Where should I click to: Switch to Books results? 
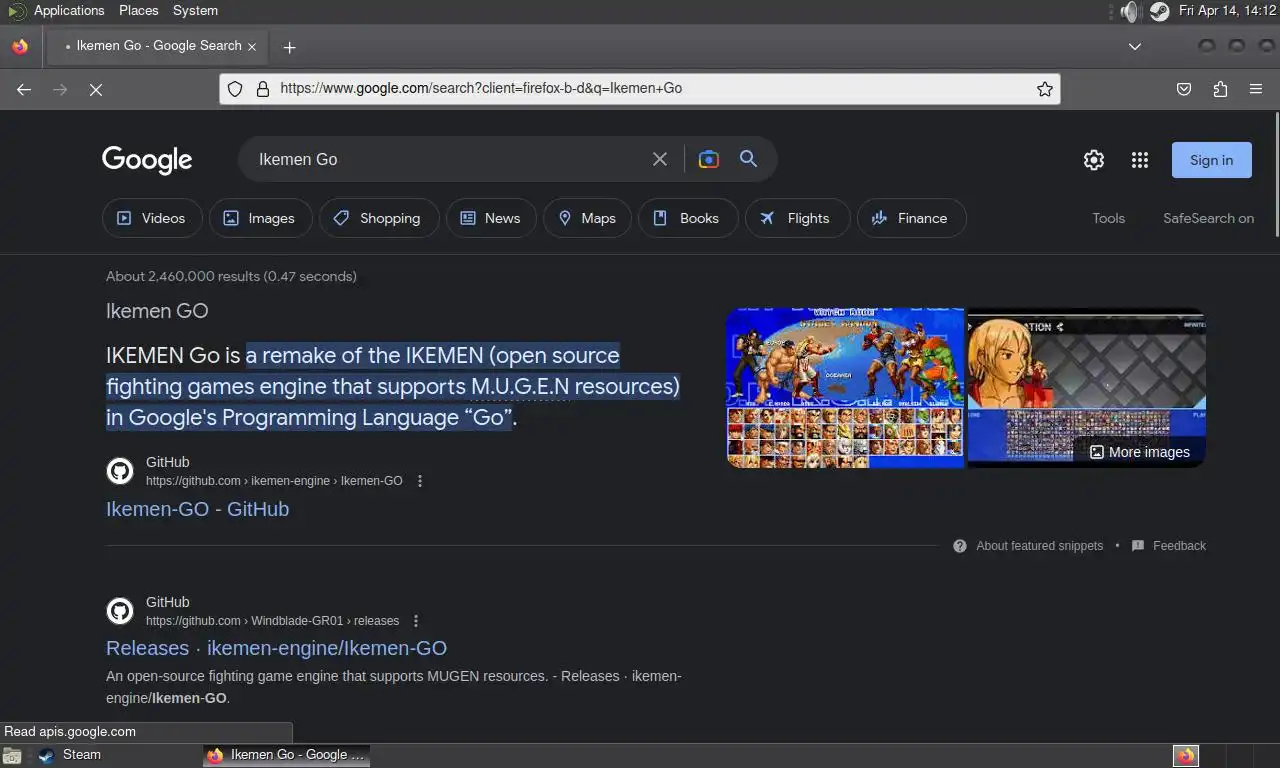coord(688,218)
